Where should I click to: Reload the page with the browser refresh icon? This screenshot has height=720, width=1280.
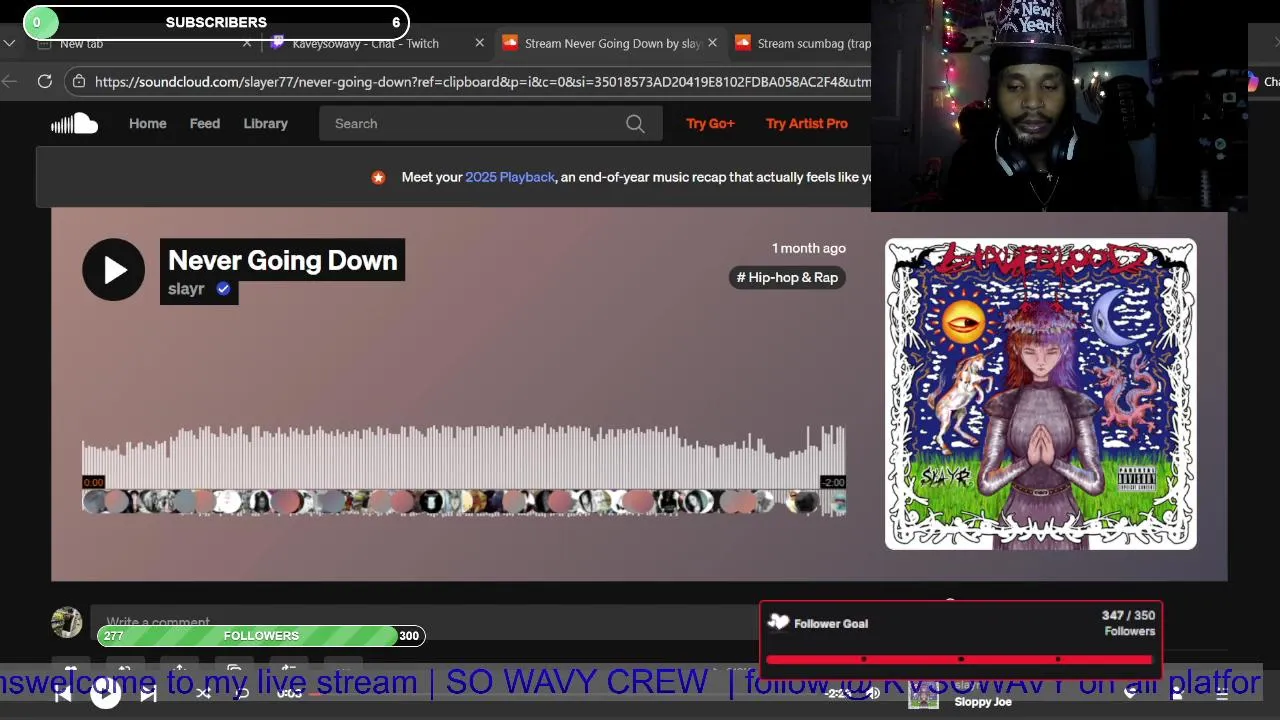click(45, 82)
